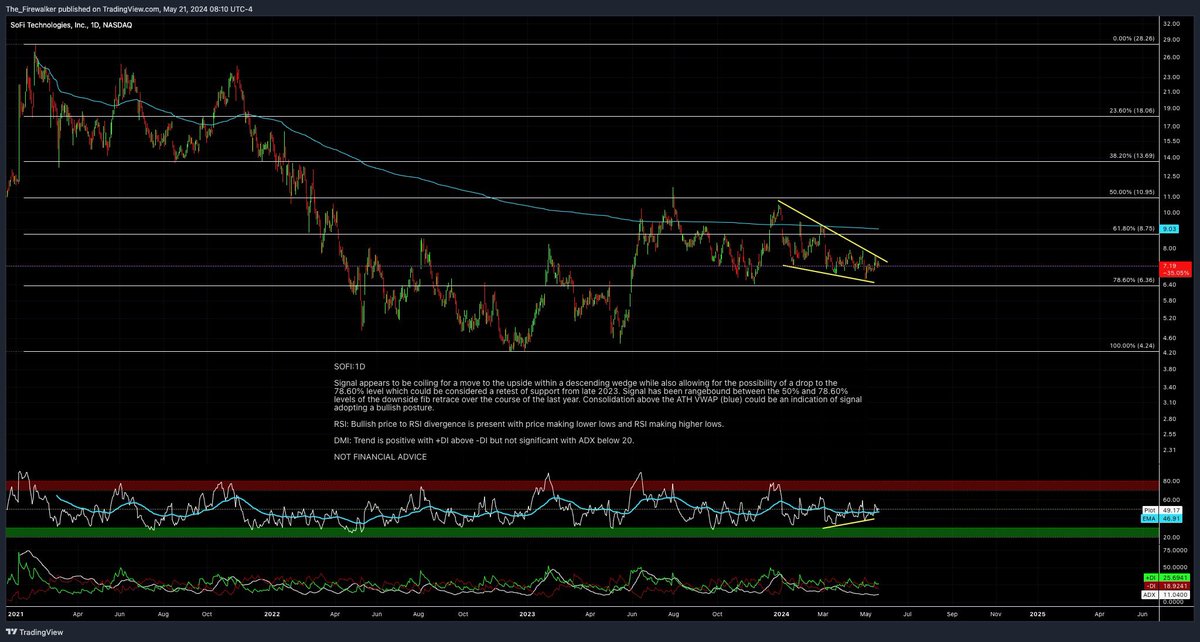Click the SOFI:1D annotation heading

(x=350, y=367)
